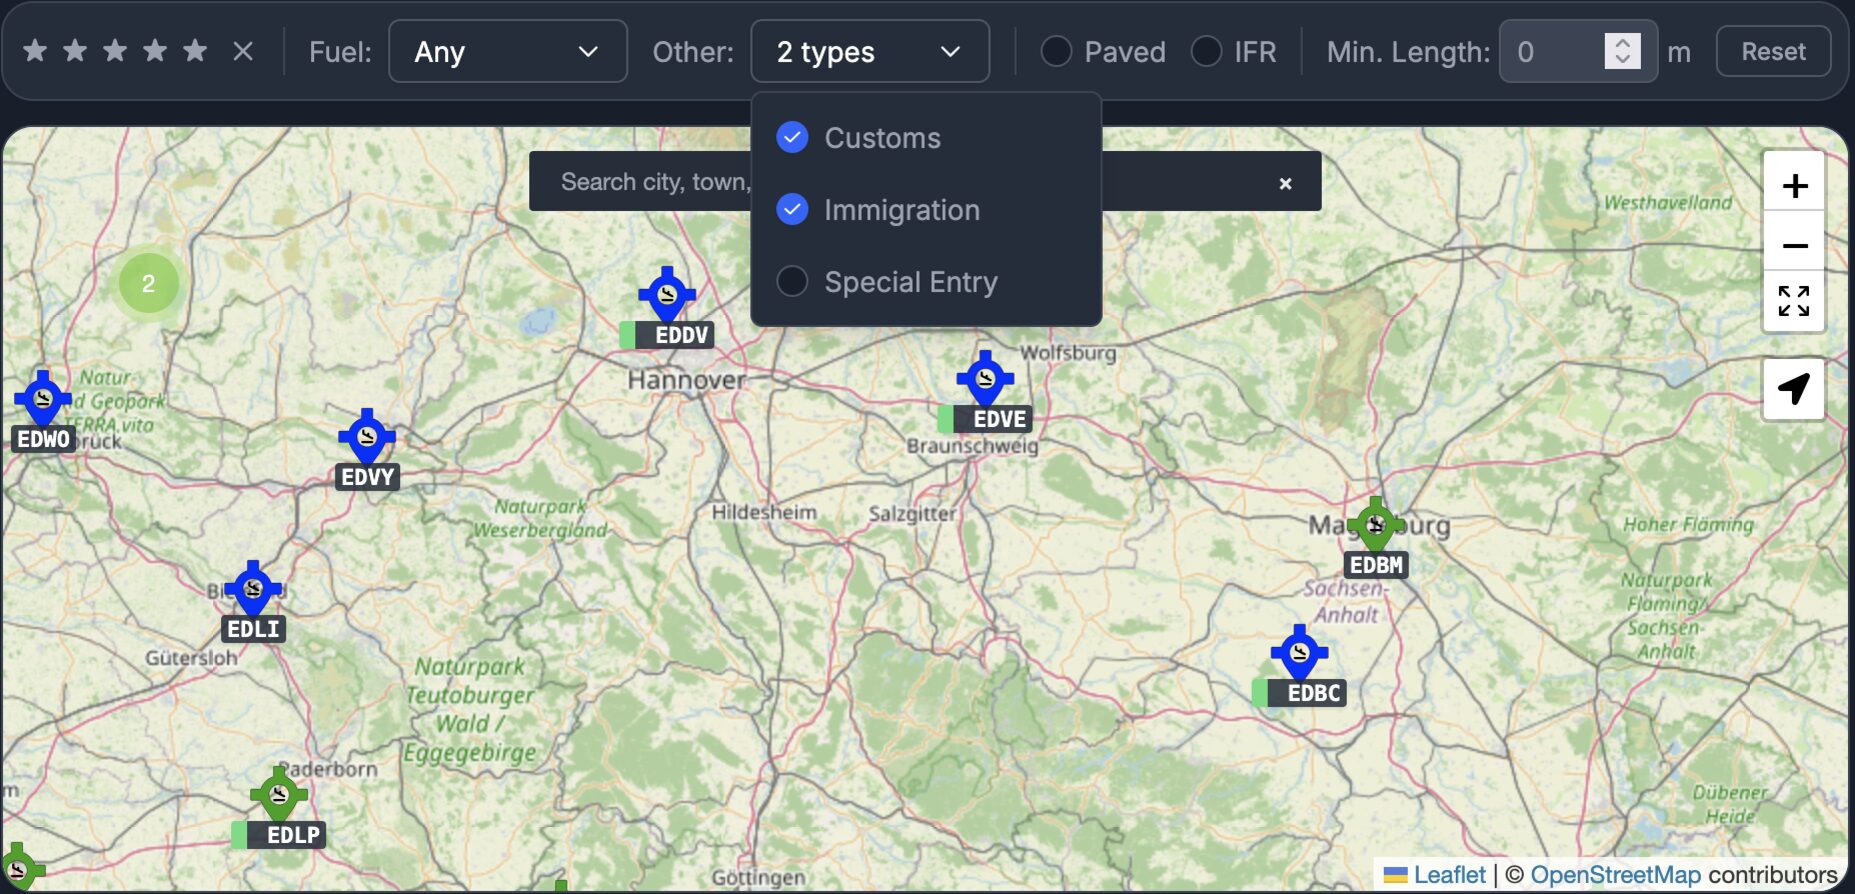Select the EDWO airport marker
Screen dimensions: 1855x894
43,398
